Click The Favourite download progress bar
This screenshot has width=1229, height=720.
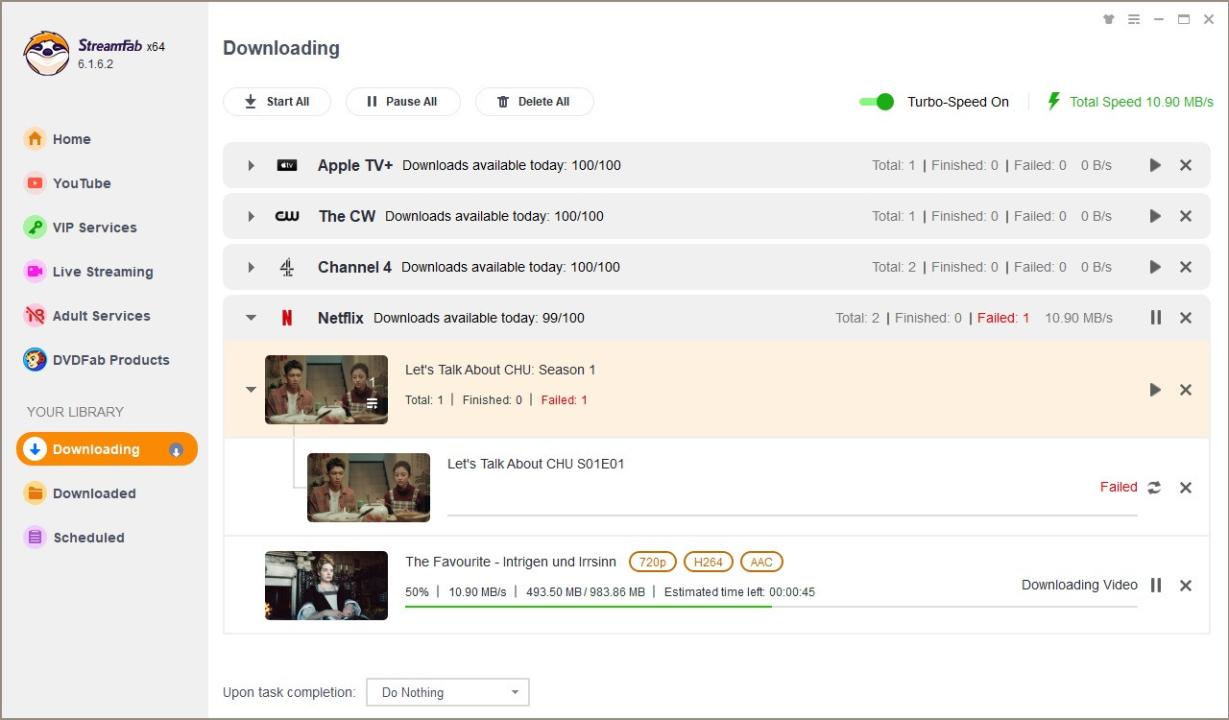[770, 606]
